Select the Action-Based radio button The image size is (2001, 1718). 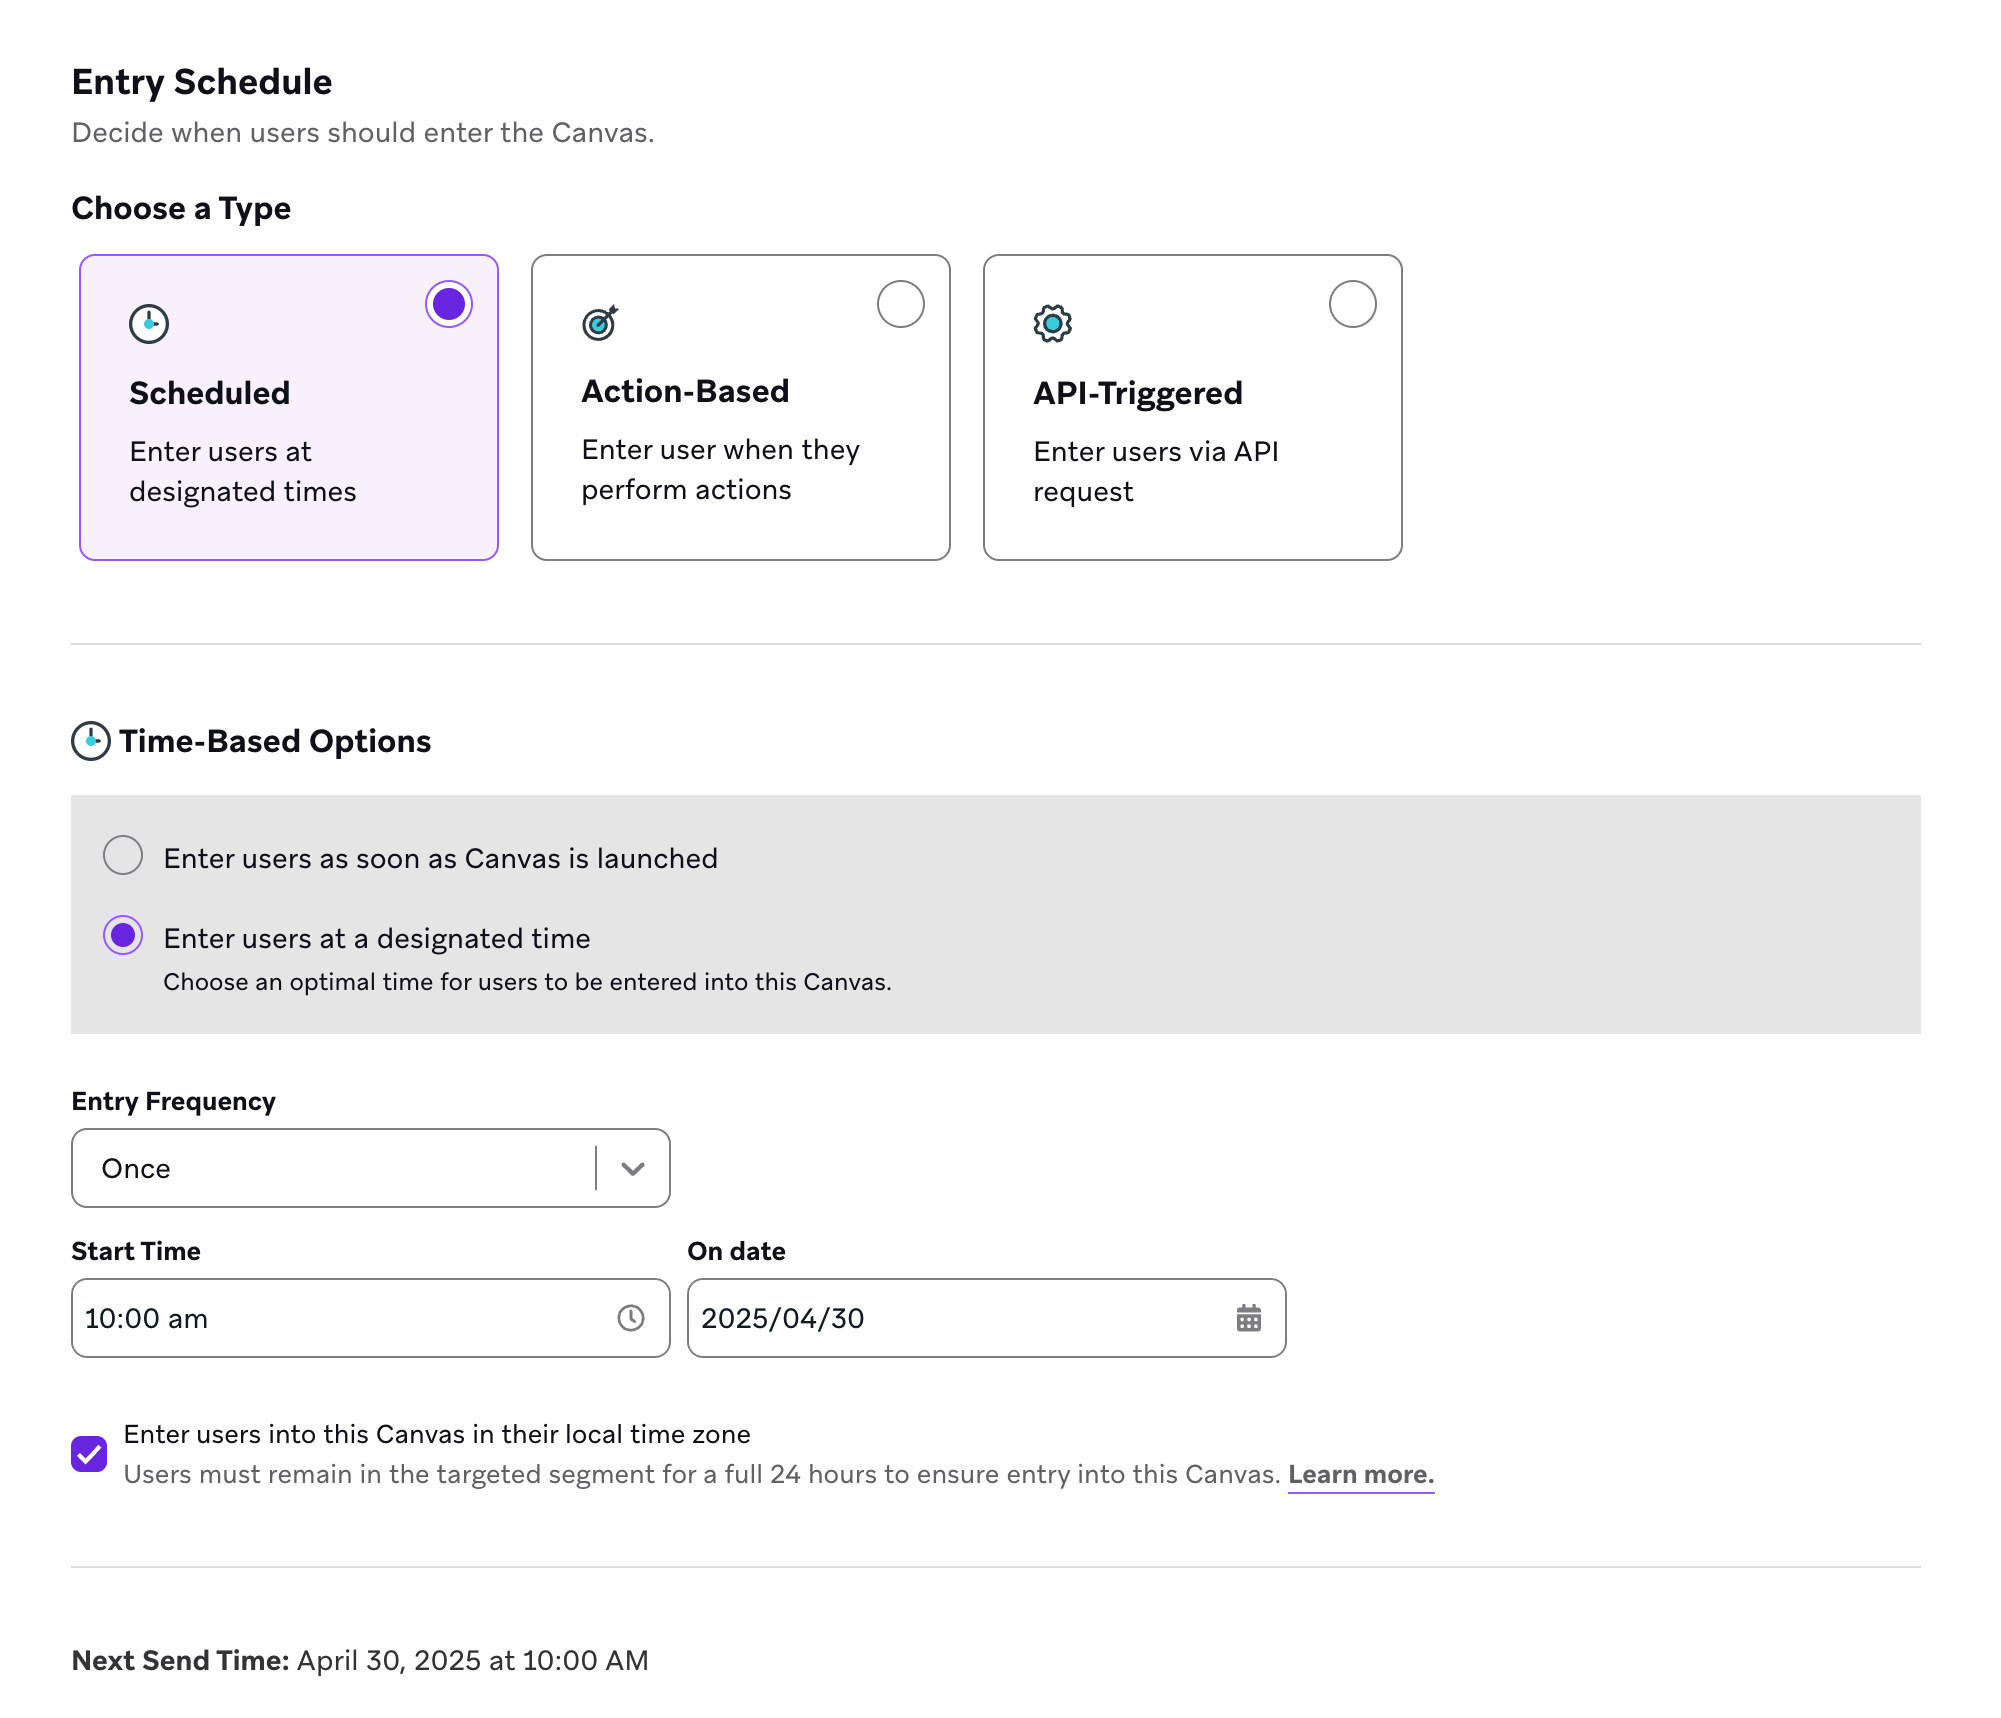click(x=900, y=304)
